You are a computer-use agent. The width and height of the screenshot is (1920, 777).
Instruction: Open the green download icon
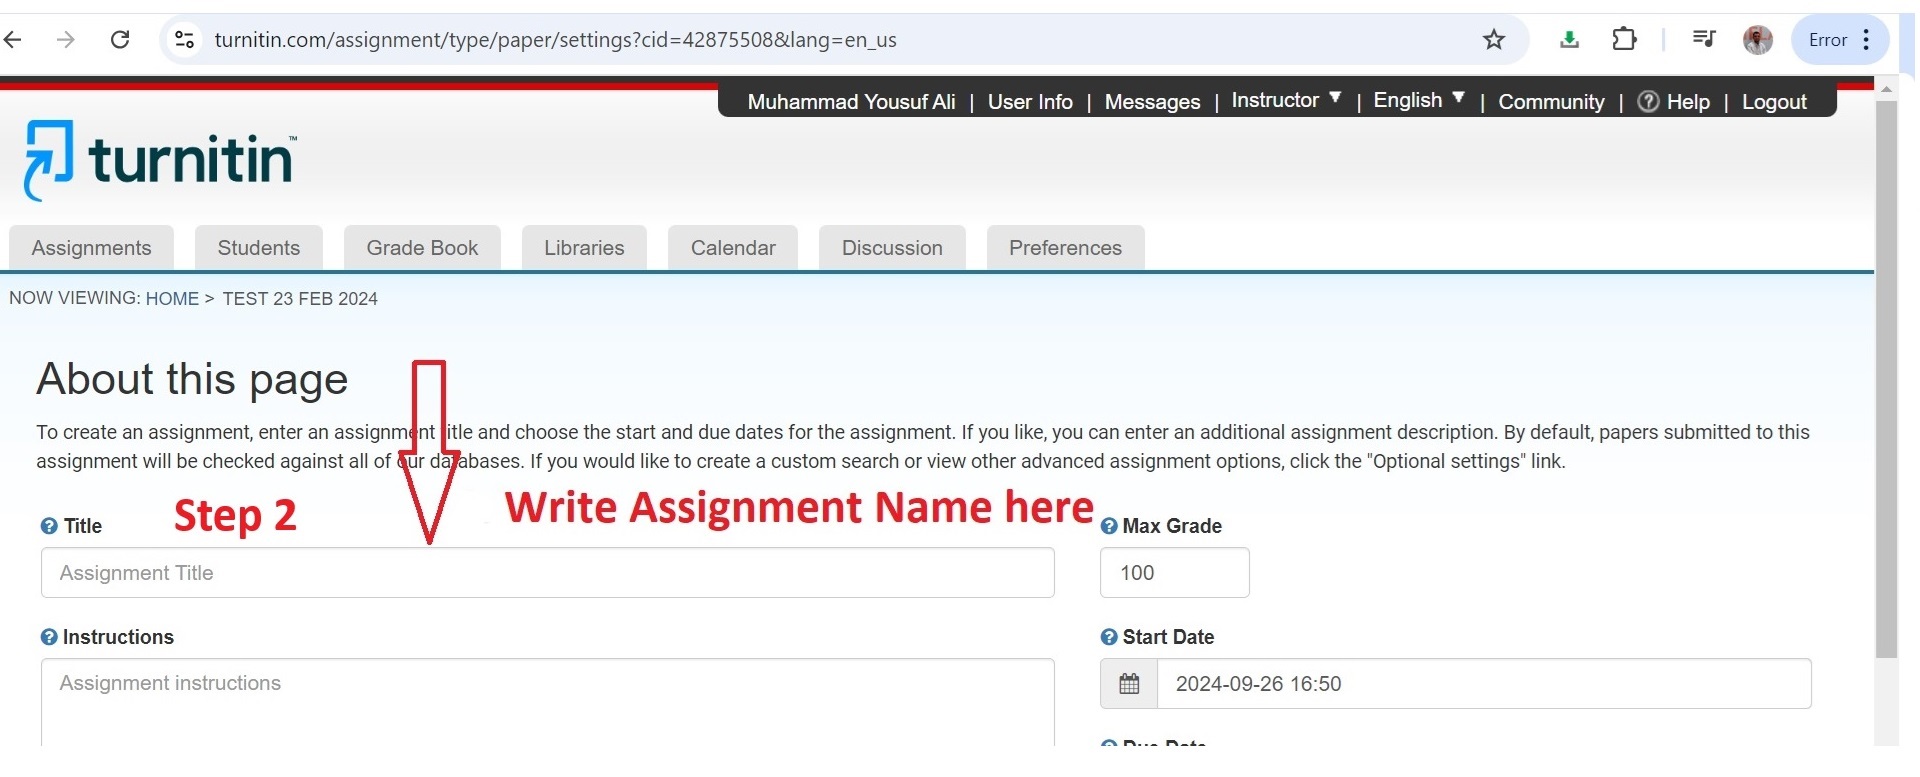(x=1569, y=40)
